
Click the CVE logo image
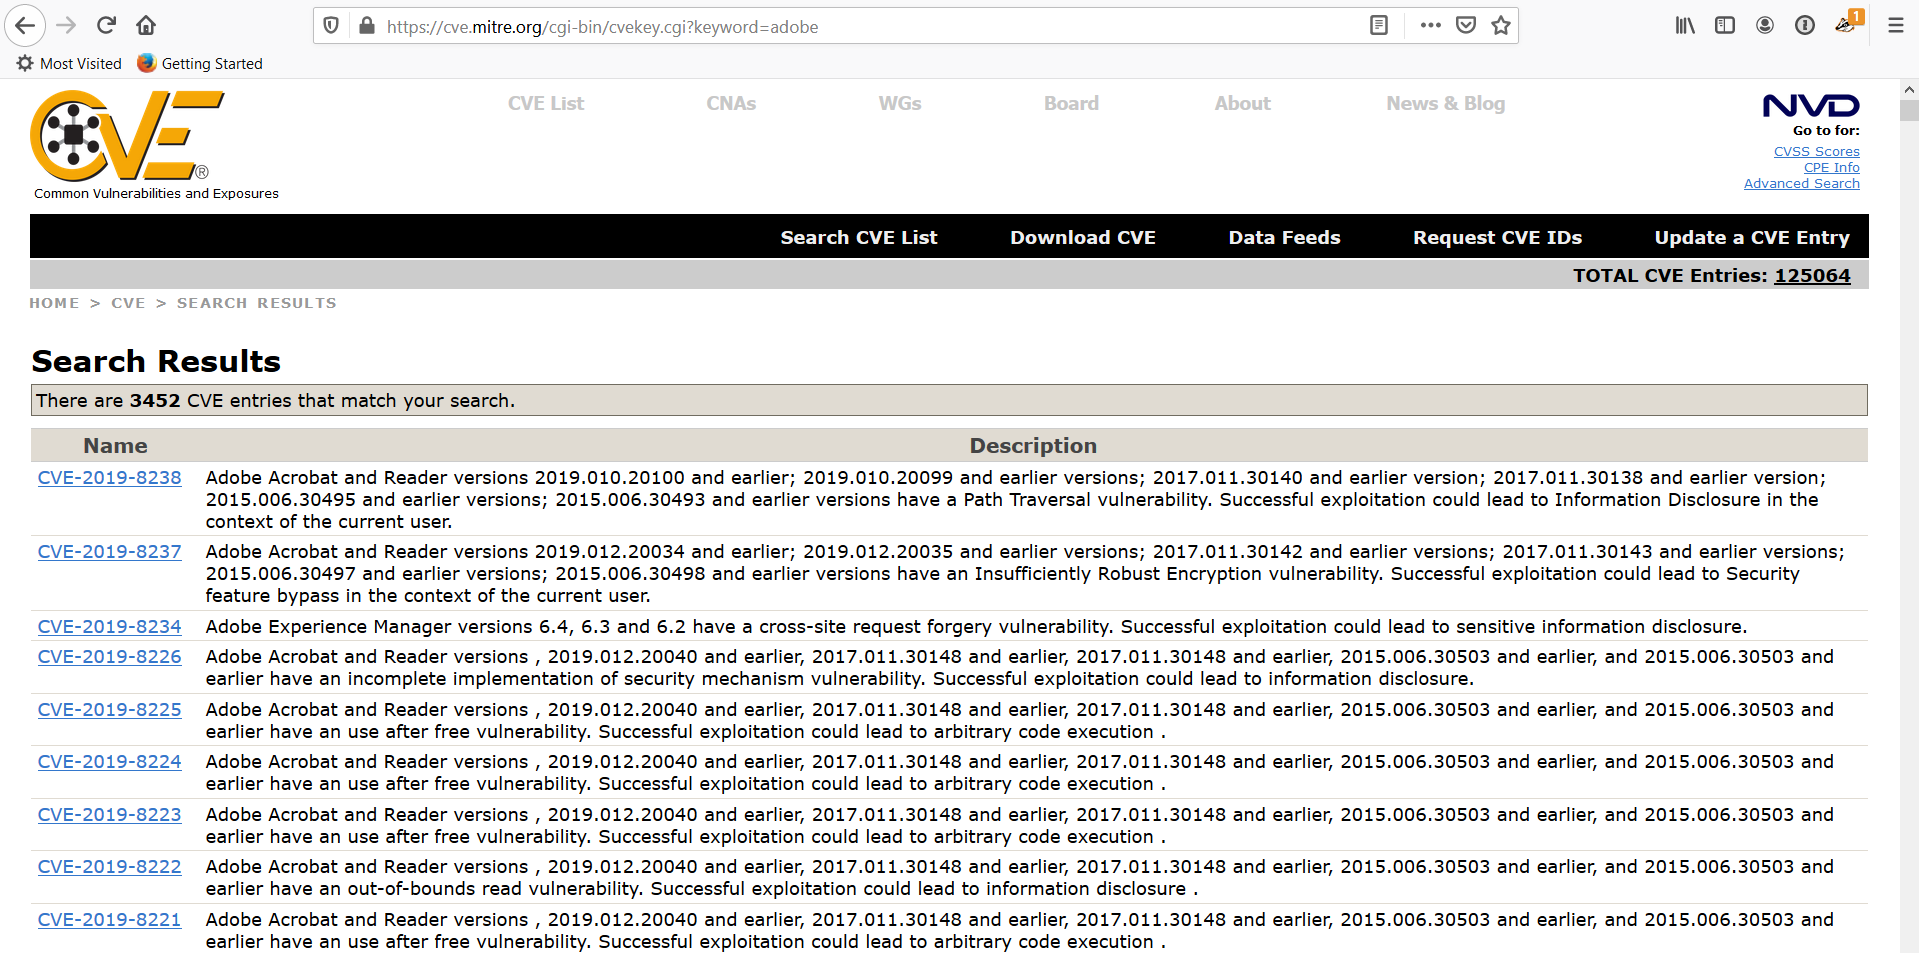coord(127,136)
